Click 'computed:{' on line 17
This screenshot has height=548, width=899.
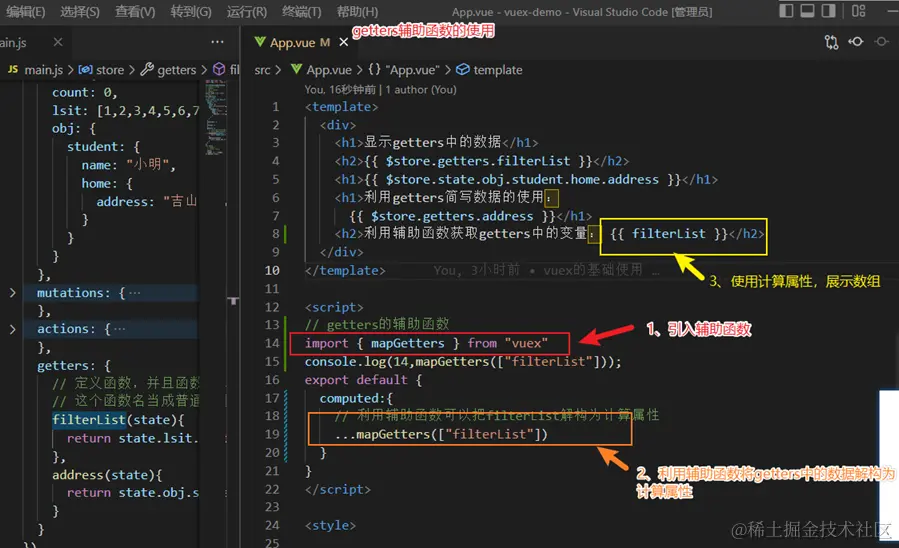pyautogui.click(x=356, y=398)
